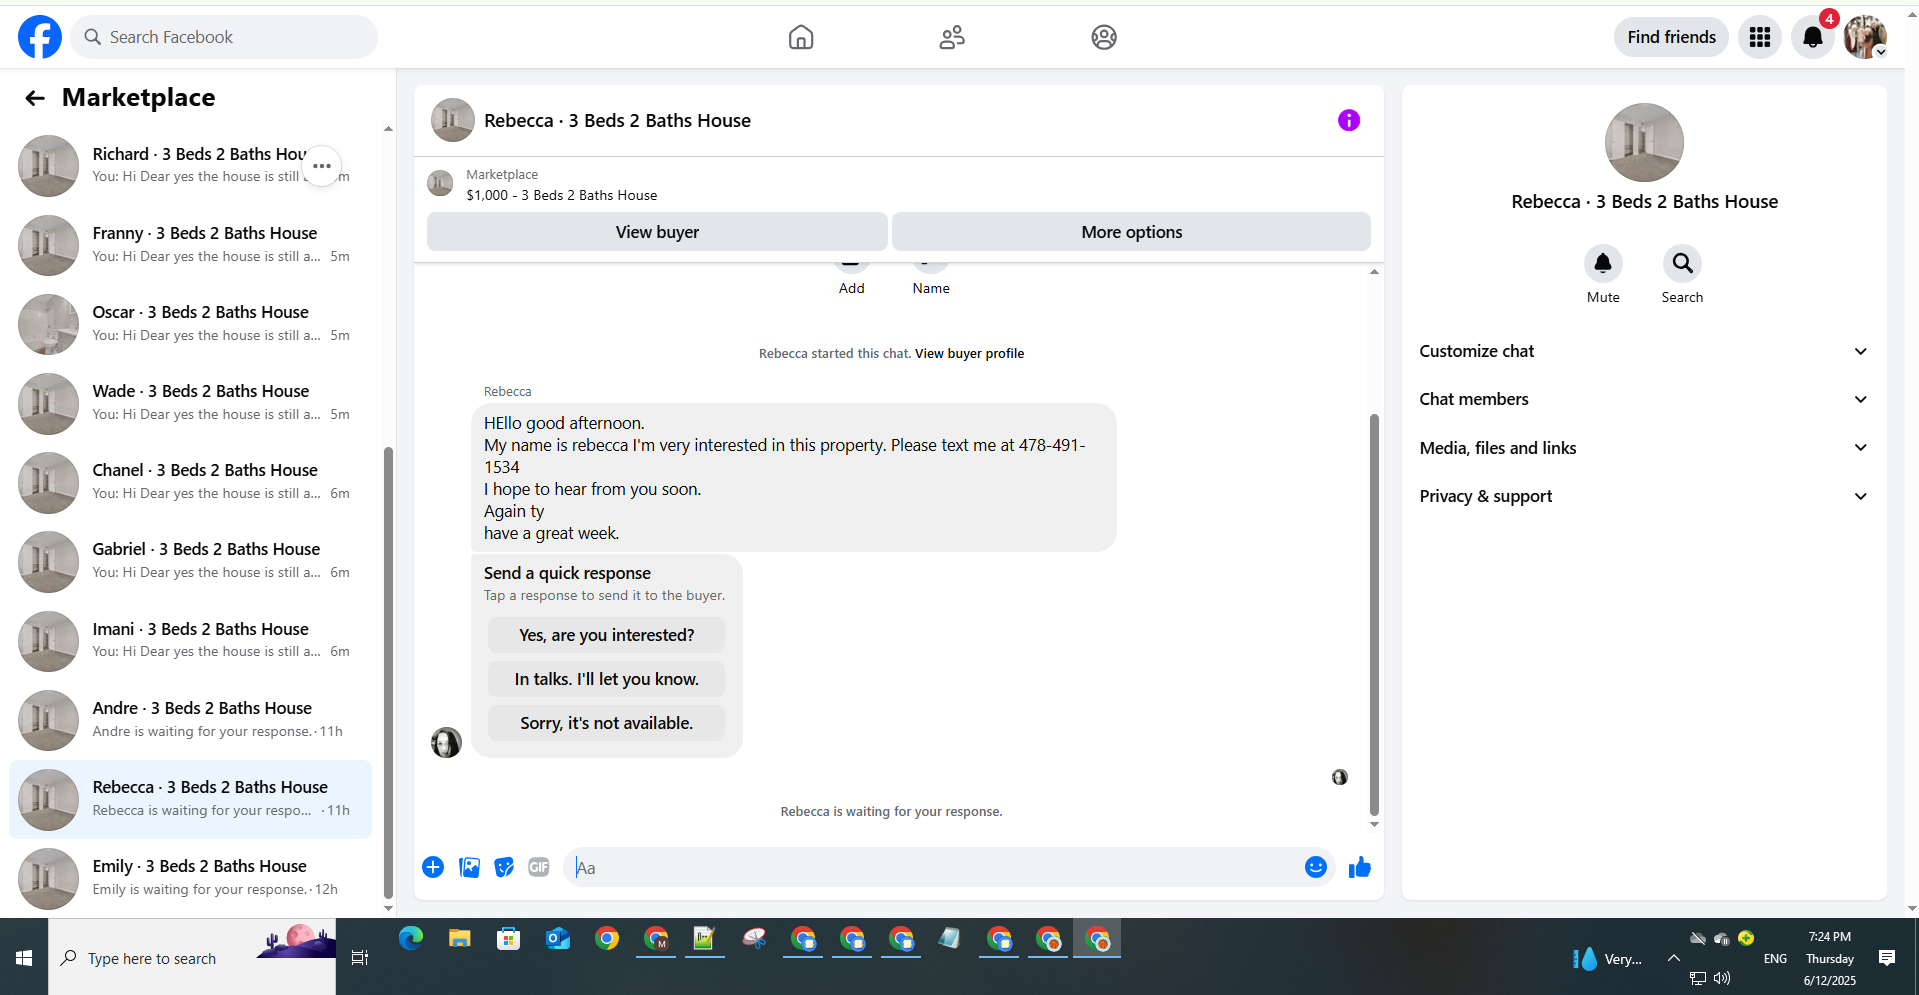Viewport: 1919px width, 995px height.
Task: Click the purple conversation info icon
Action: click(1349, 120)
